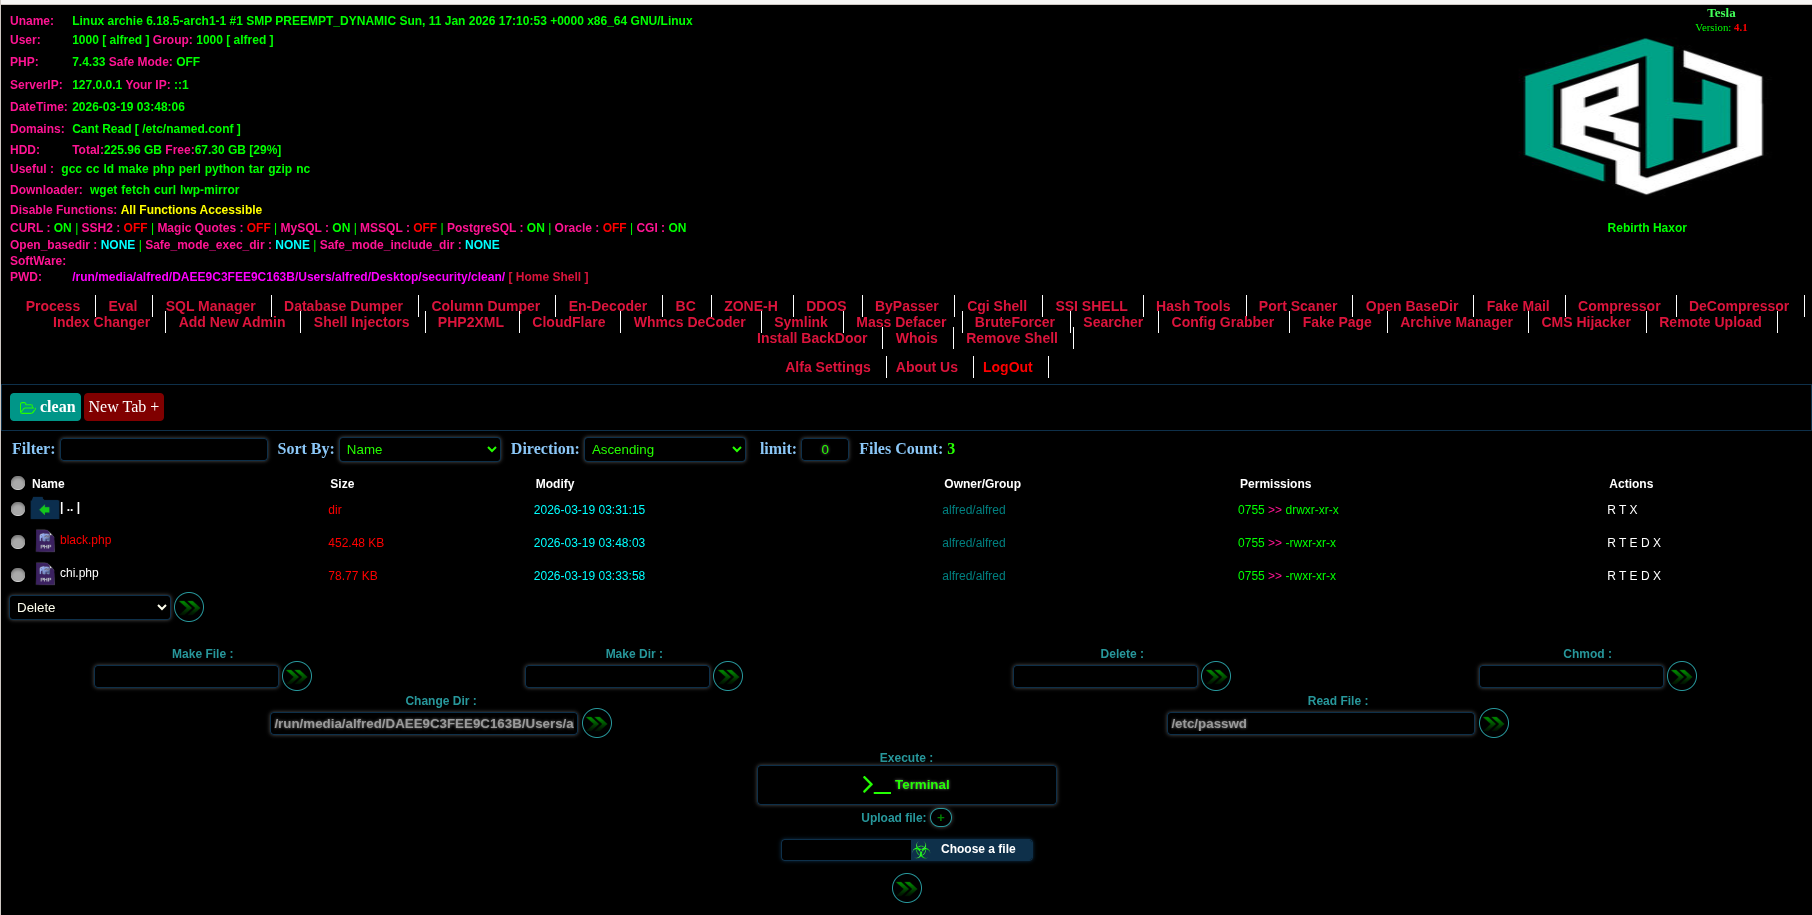
Task: Open the Whois menu item
Action: click(x=917, y=338)
